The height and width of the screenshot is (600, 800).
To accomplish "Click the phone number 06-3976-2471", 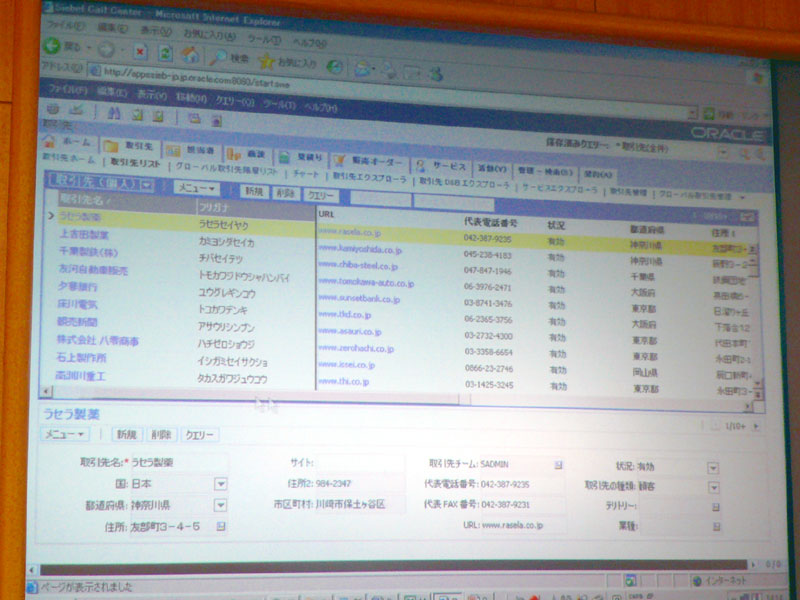I will pos(487,287).
